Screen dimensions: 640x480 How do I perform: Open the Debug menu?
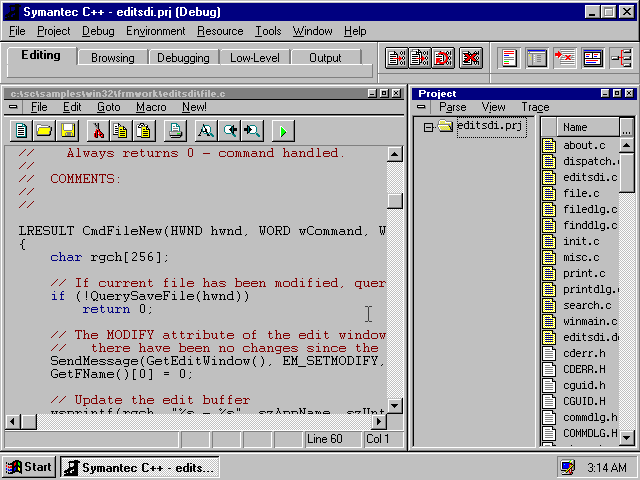point(98,31)
